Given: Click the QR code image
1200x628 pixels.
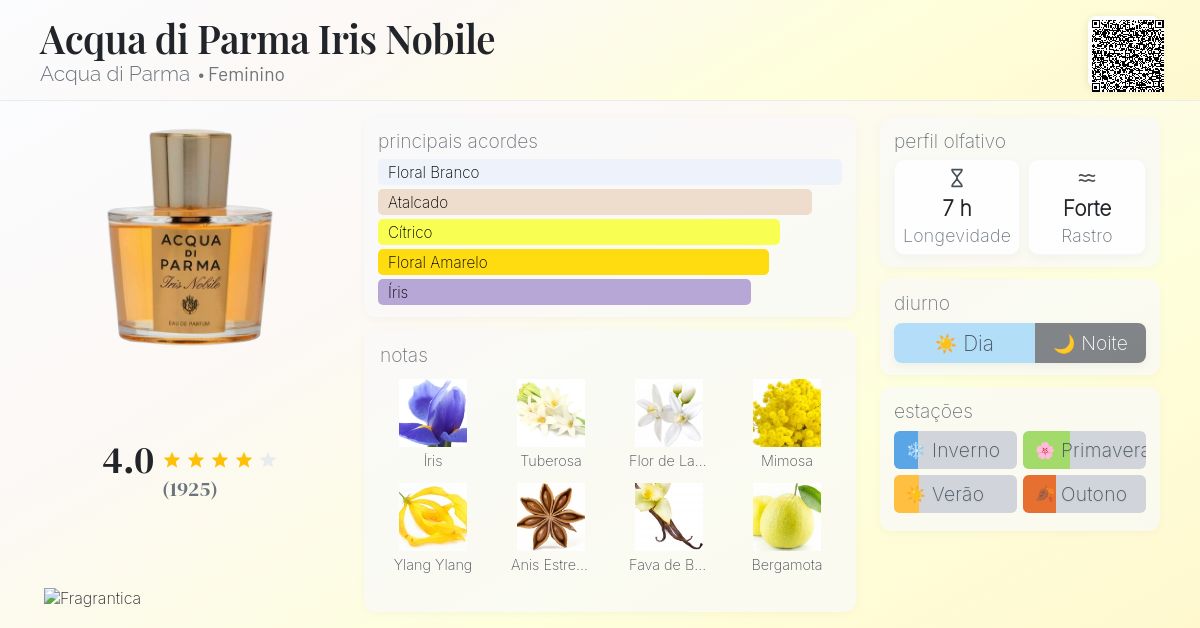Looking at the screenshot, I should click(1127, 56).
